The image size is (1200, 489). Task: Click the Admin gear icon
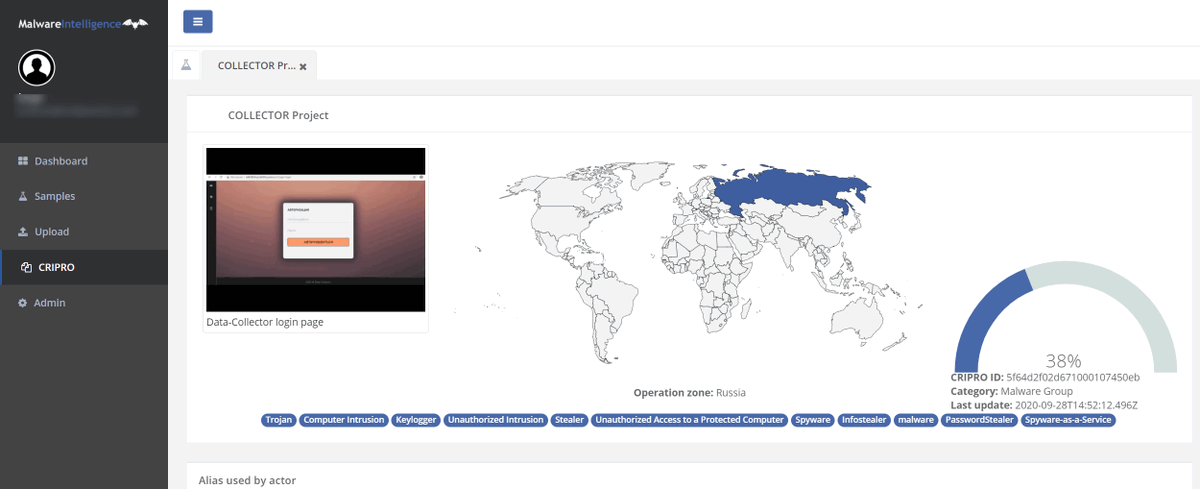pyautogui.click(x=23, y=303)
